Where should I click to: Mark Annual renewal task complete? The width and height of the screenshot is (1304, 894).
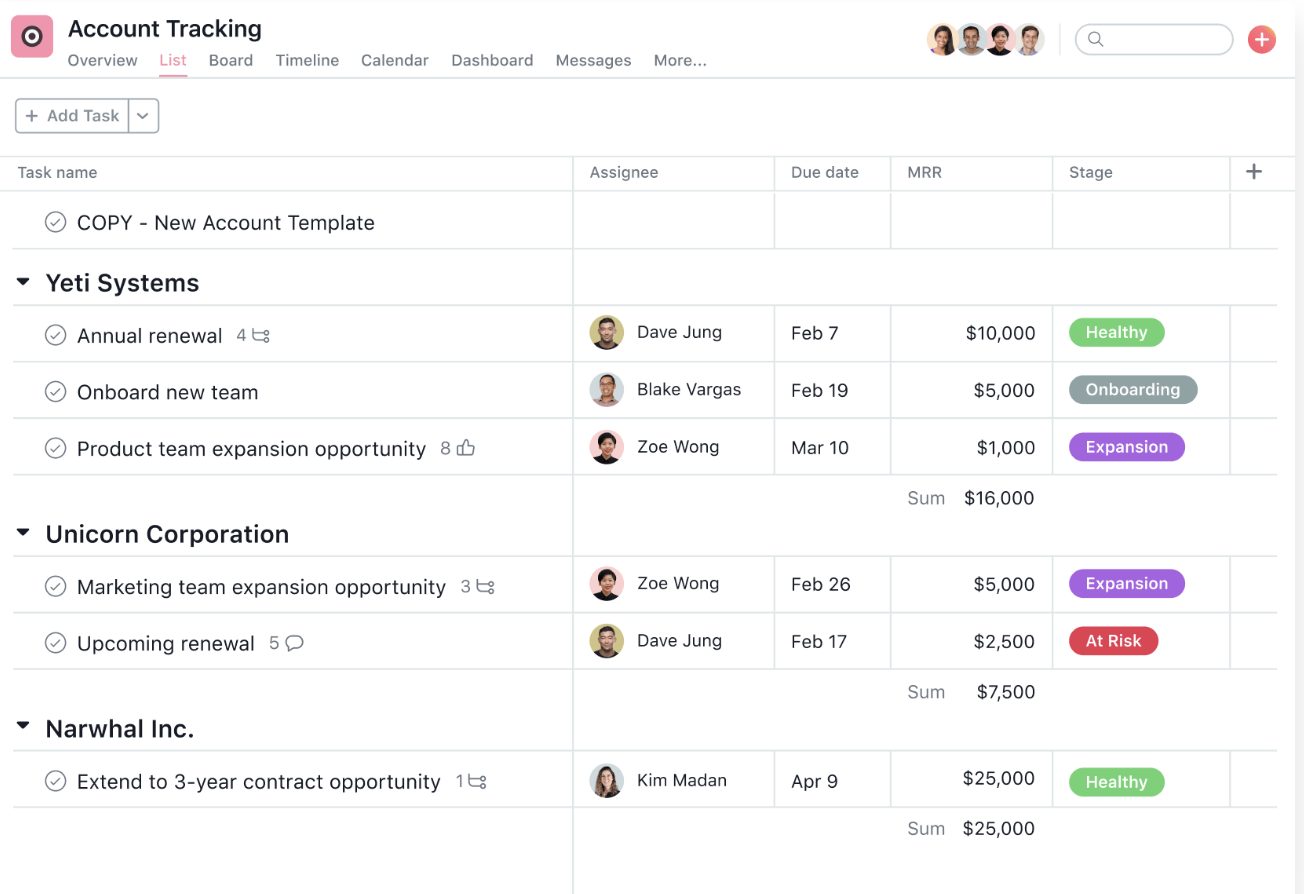point(56,335)
